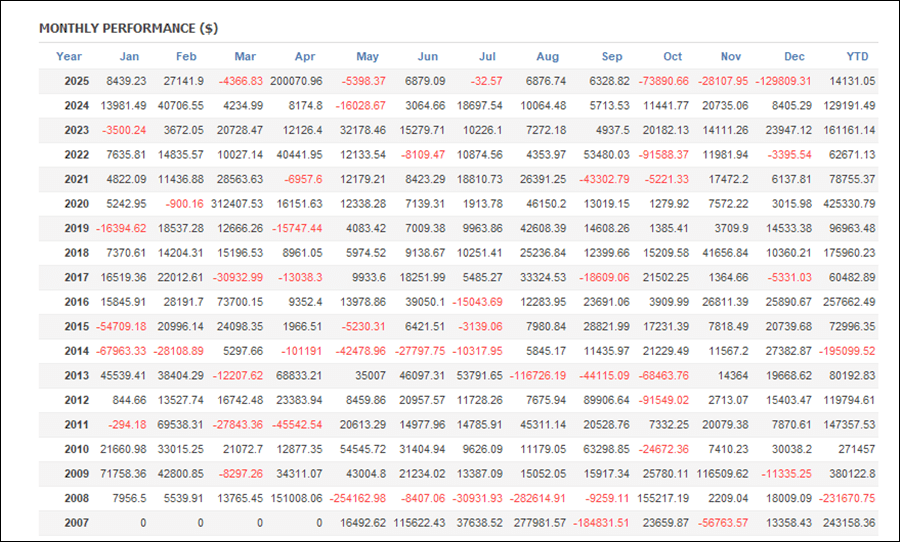Select the 2025 year row label
Image resolution: width=900 pixels, height=542 pixels.
point(76,81)
